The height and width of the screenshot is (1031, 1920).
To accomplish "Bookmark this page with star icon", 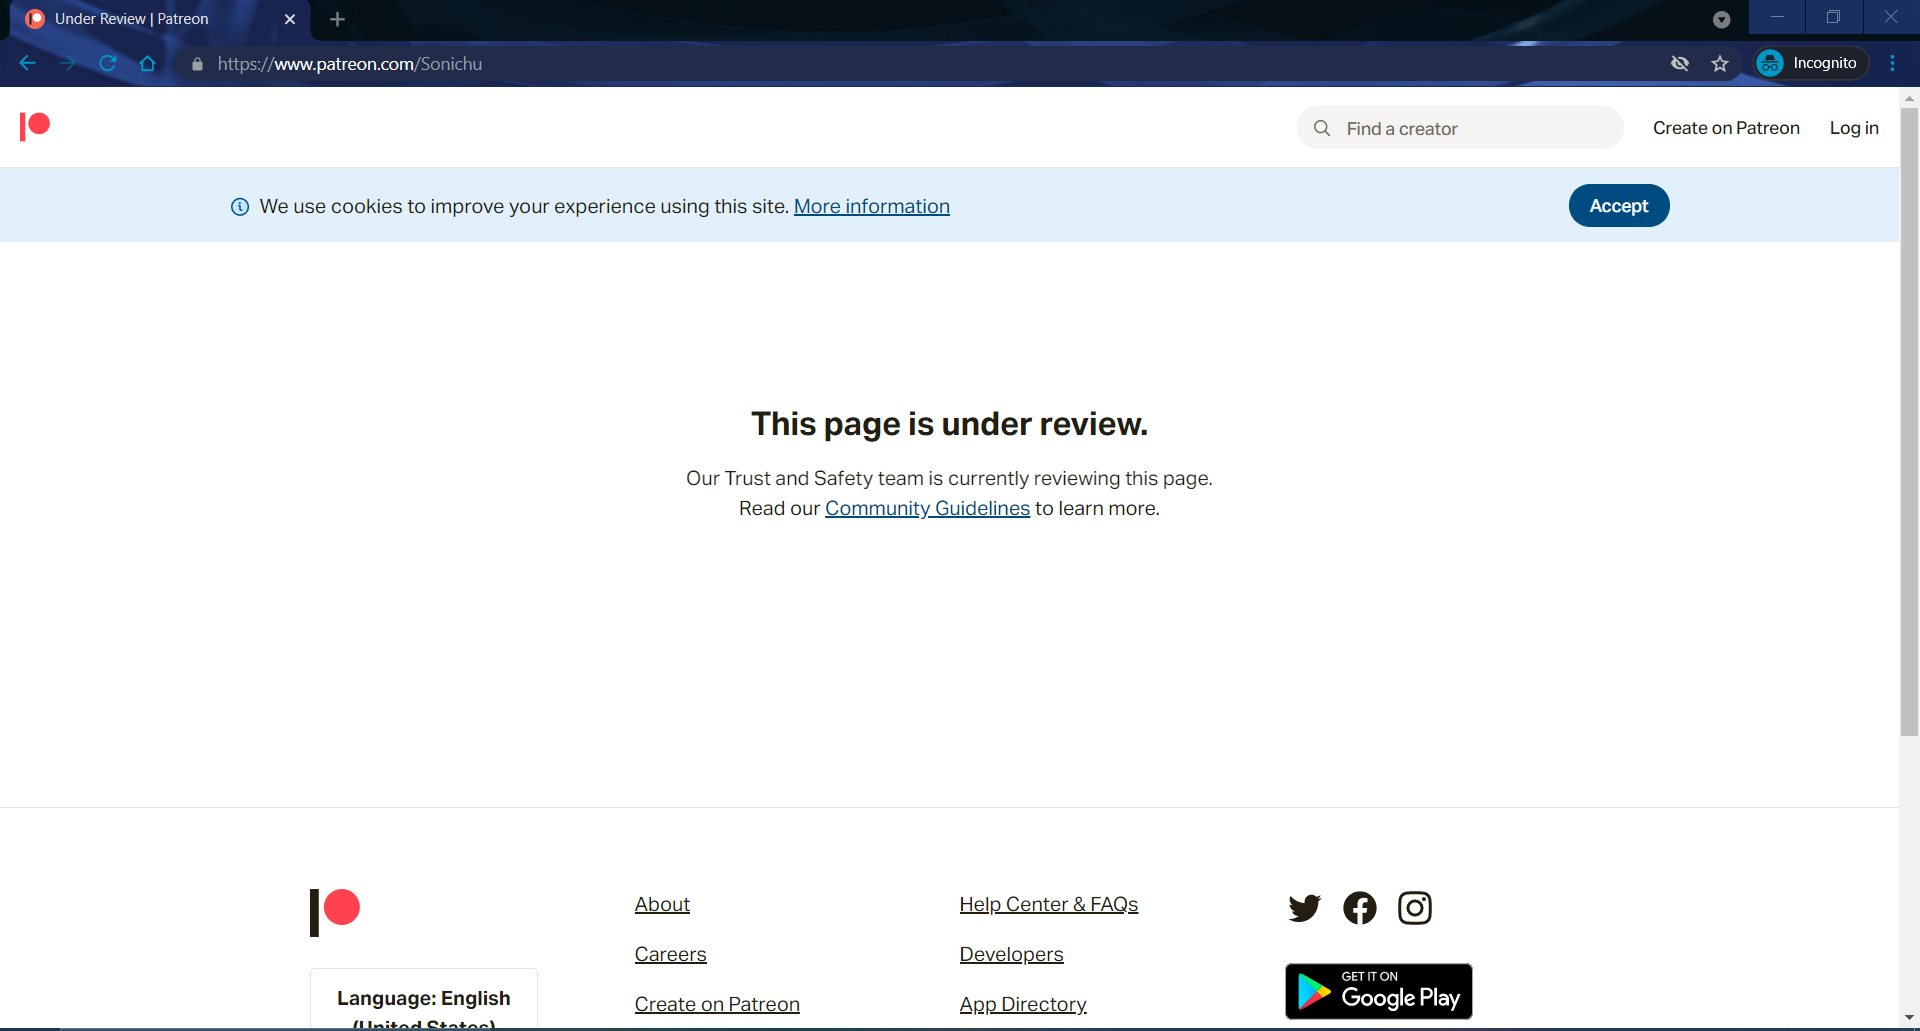I will 1720,63.
